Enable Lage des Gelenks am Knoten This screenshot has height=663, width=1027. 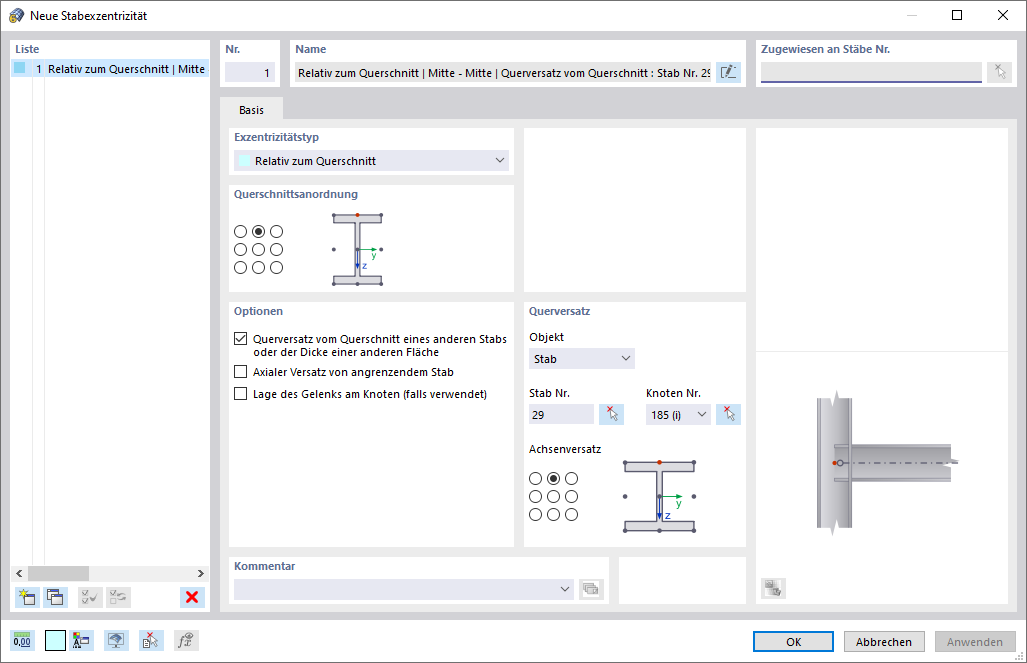pos(240,394)
